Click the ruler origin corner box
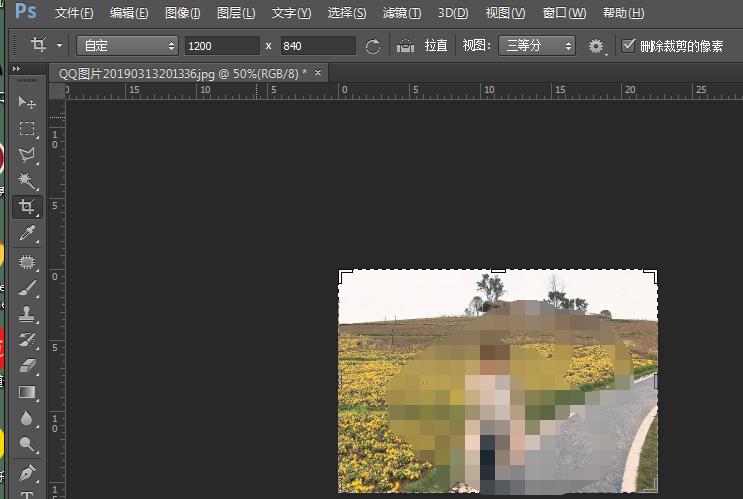743x499 pixels. (57, 91)
